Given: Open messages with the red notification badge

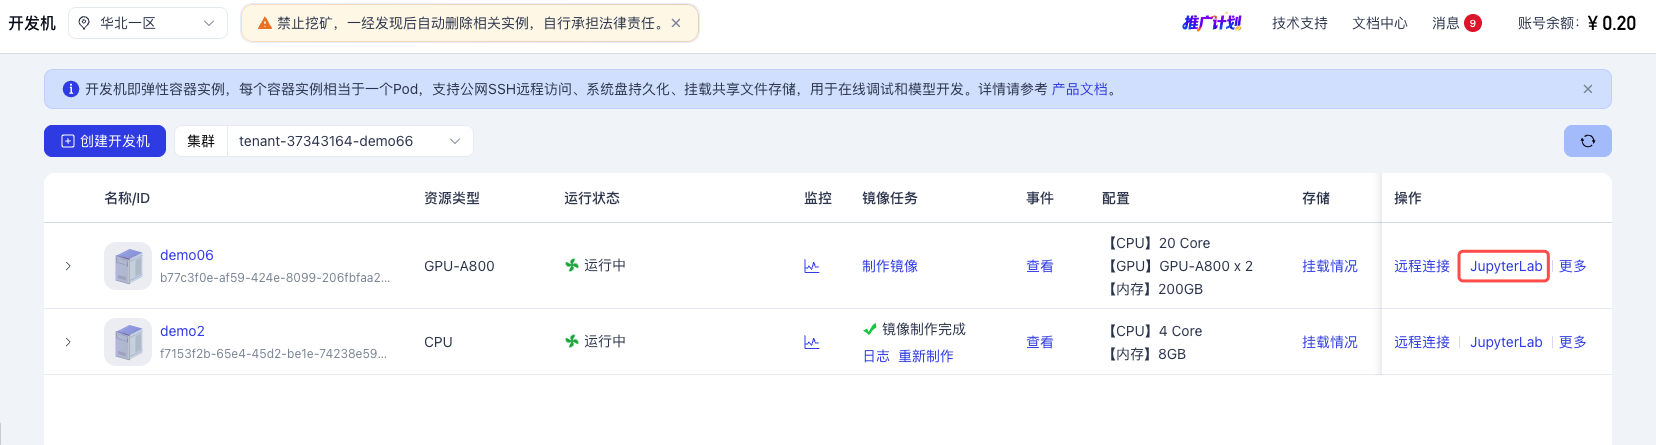Looking at the screenshot, I should tap(1456, 23).
